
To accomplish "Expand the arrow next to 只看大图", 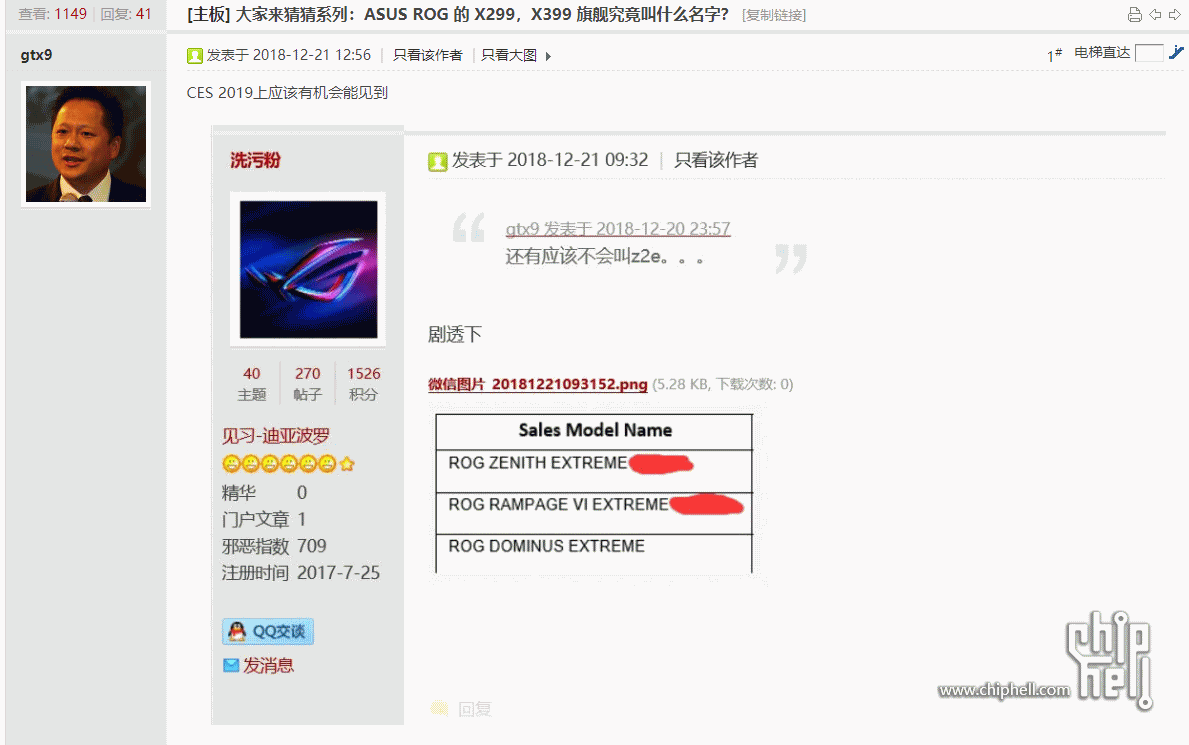I will [548, 56].
